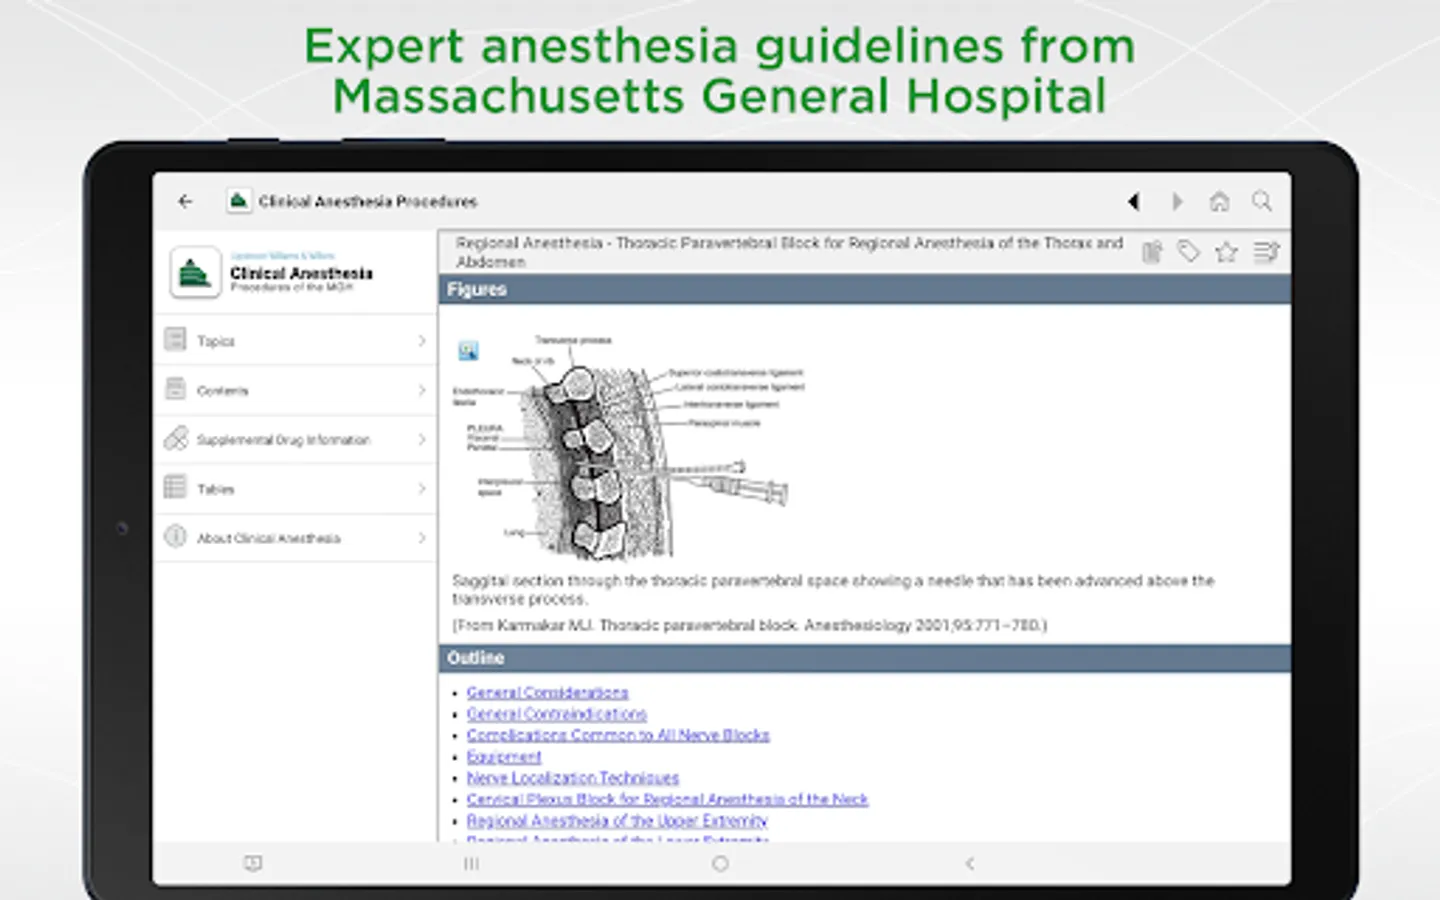Open the outline list icon in topic toolbar
1440x900 pixels.
[x=1266, y=252]
